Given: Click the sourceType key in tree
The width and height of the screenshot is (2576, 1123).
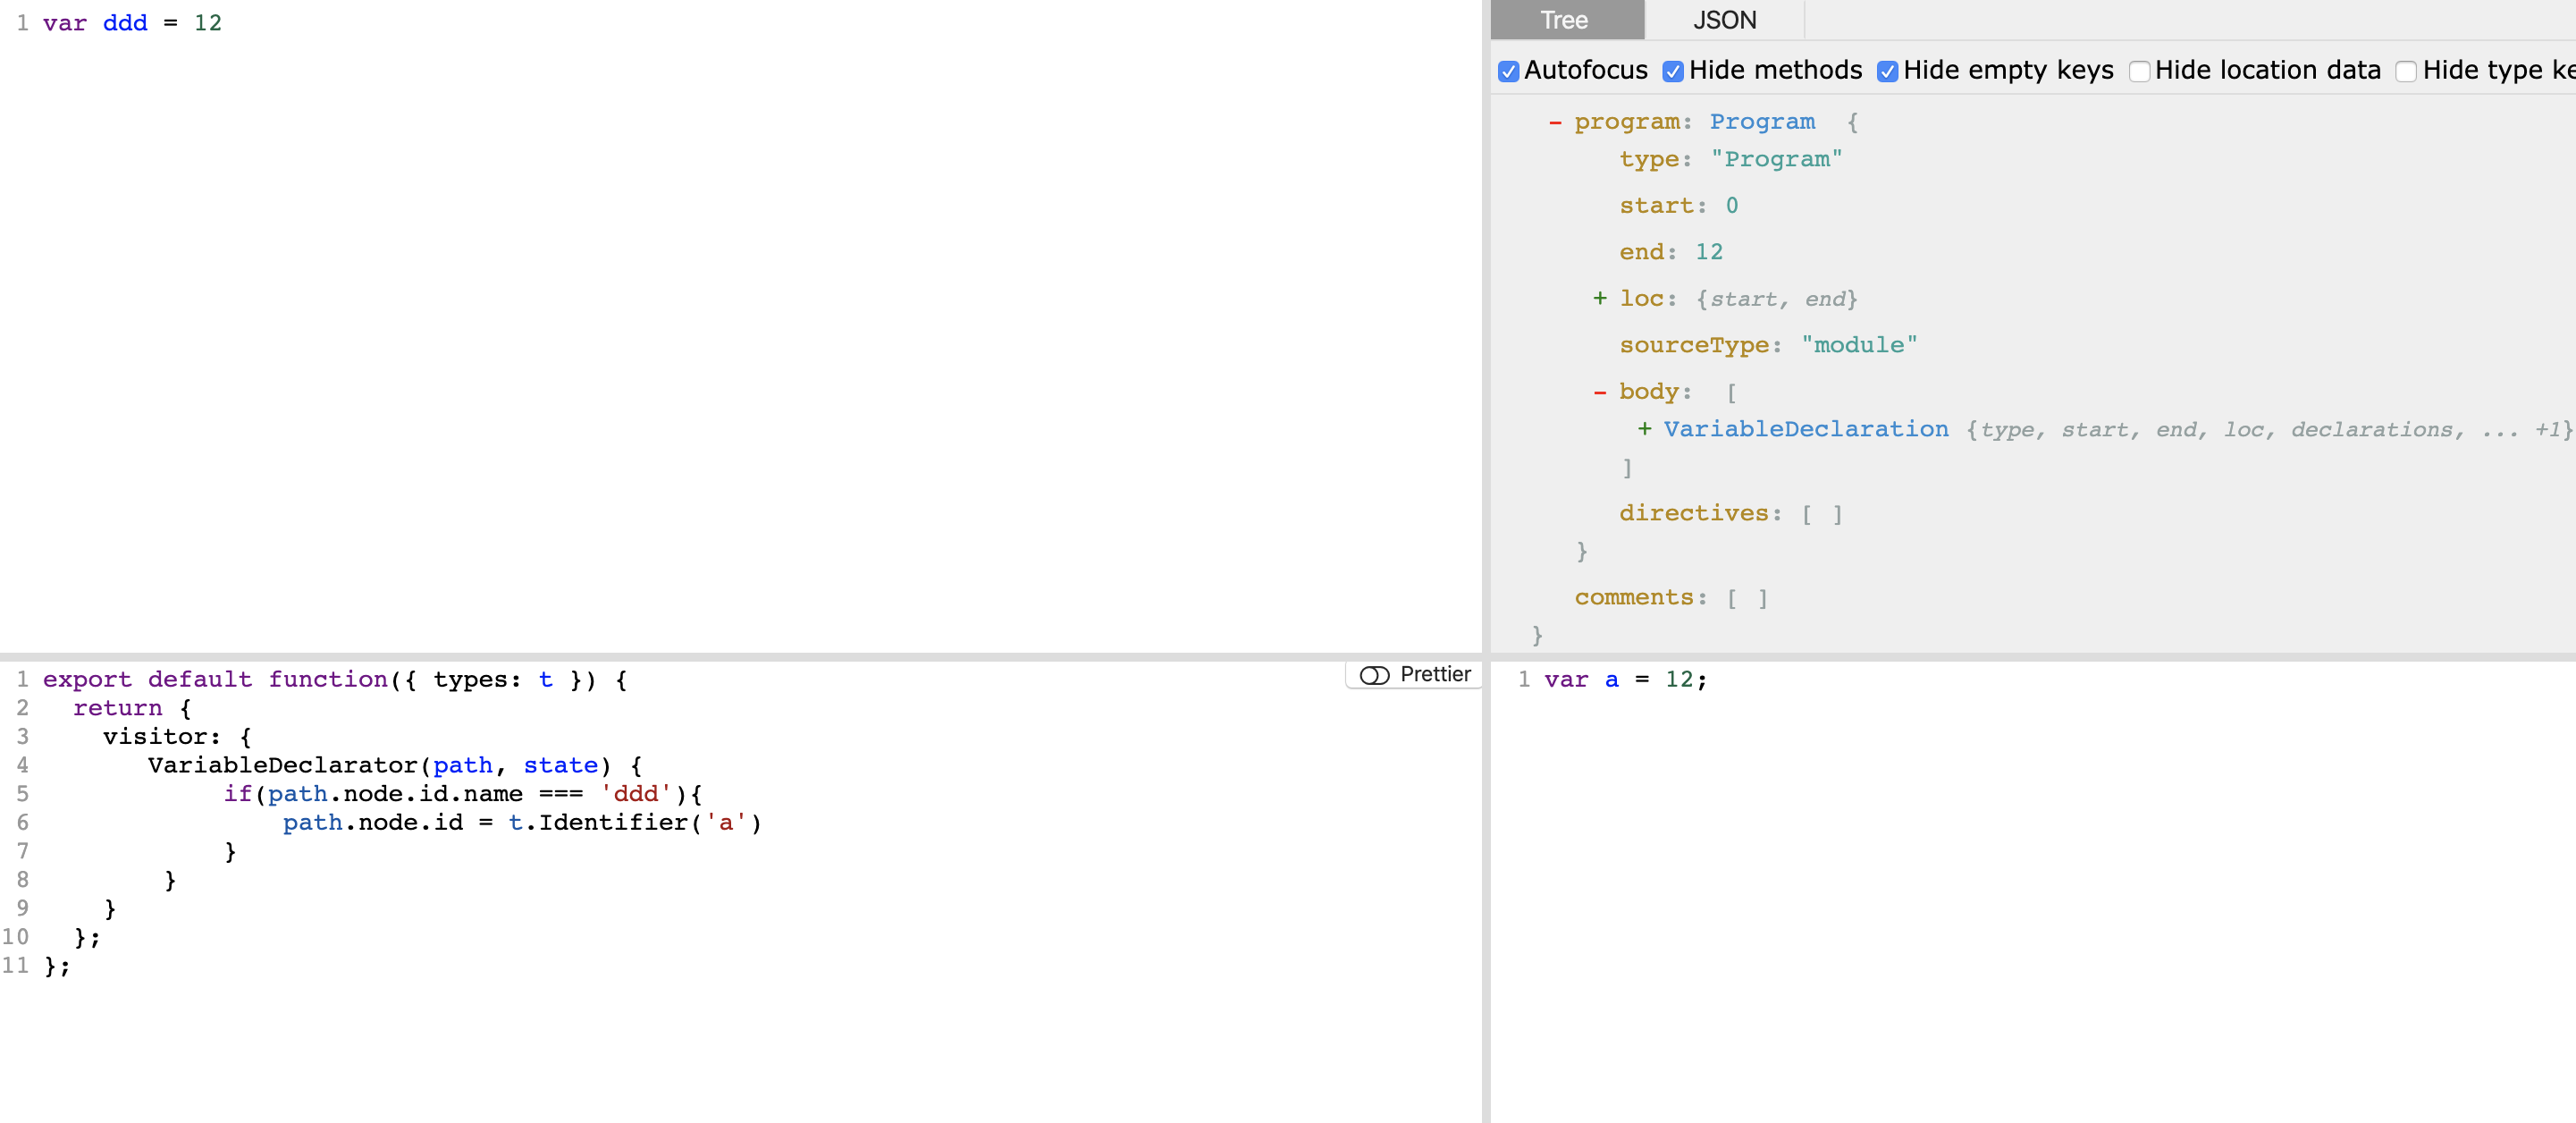Looking at the screenshot, I should pos(1694,345).
